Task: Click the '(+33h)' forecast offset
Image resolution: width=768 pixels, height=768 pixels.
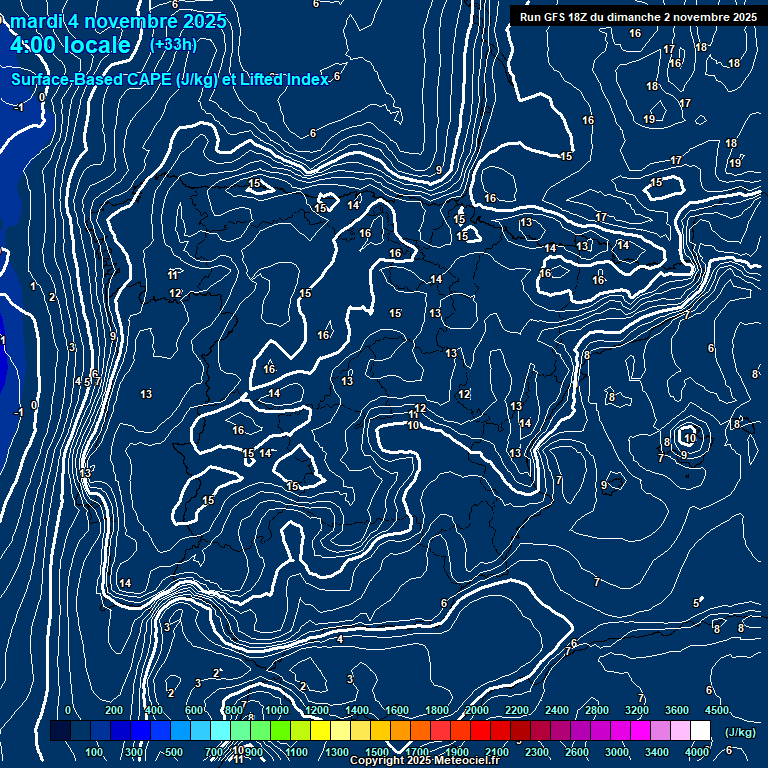Action: 173,45
